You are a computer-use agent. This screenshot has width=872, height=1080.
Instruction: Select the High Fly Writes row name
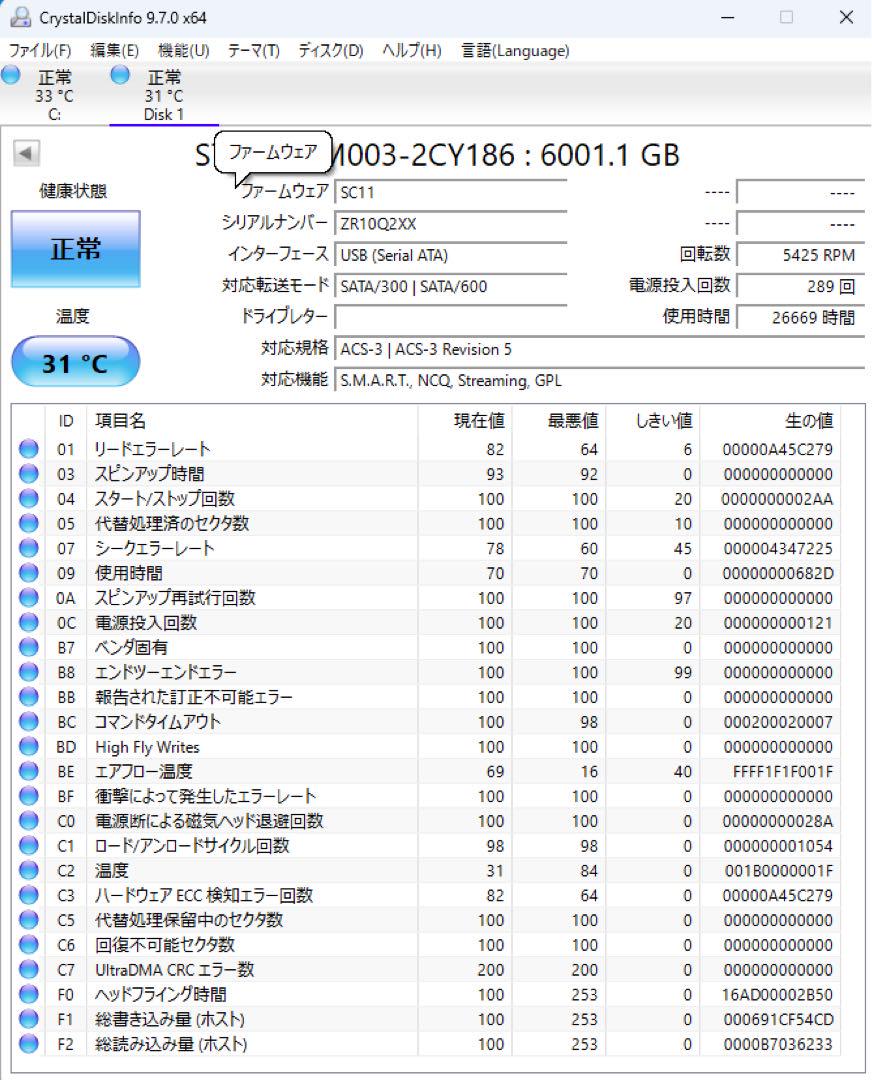click(x=147, y=747)
